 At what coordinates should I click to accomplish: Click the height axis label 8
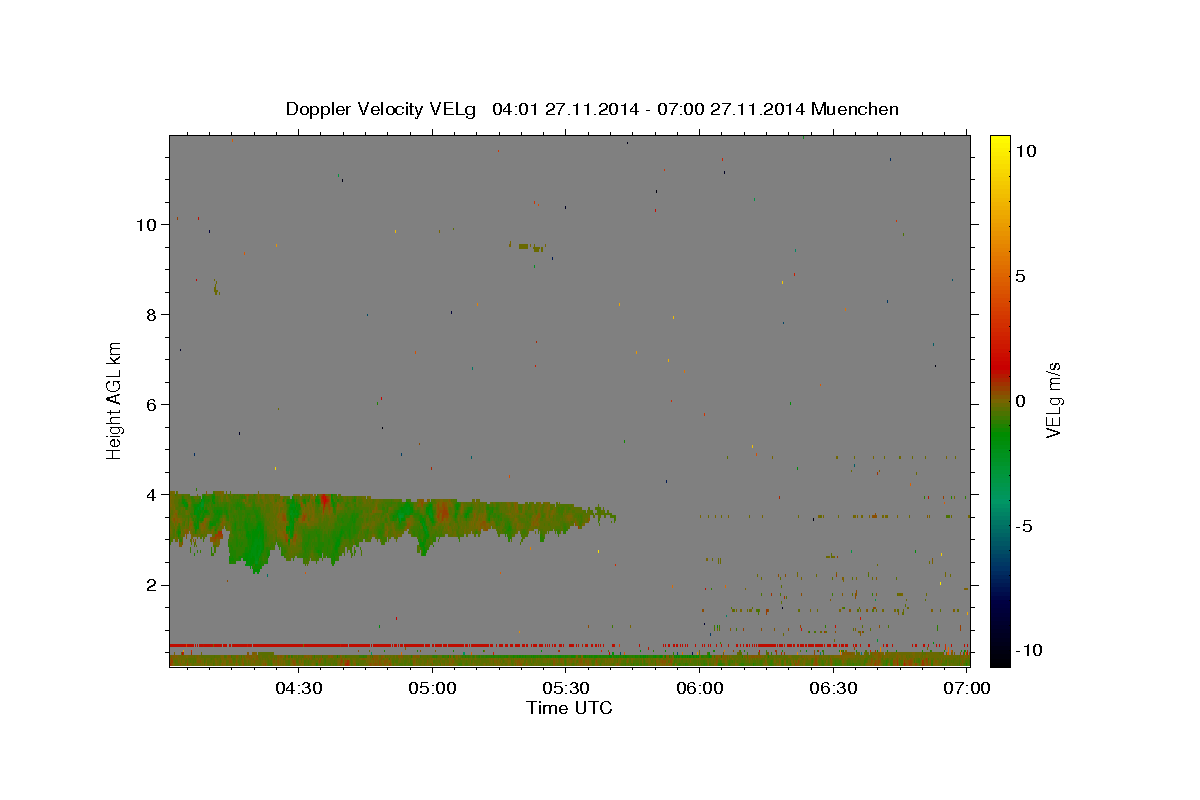[x=151, y=315]
